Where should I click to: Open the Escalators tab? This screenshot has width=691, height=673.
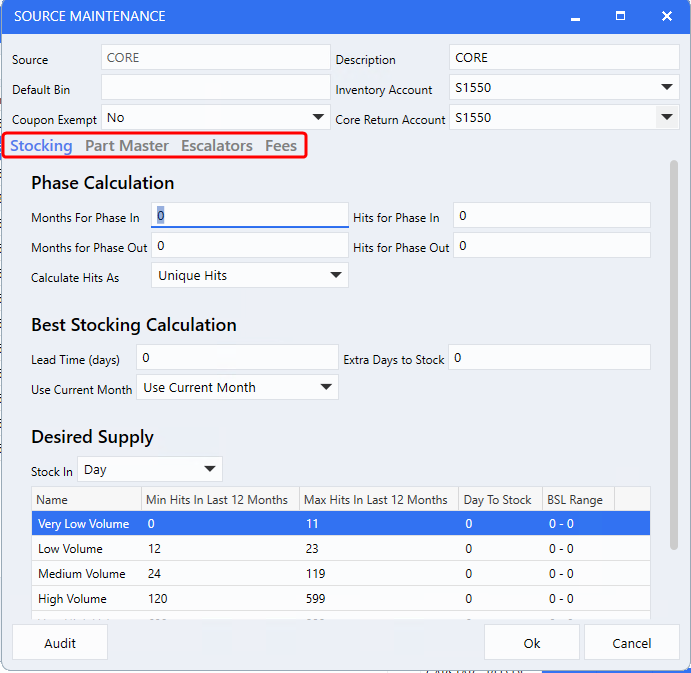[x=216, y=146]
